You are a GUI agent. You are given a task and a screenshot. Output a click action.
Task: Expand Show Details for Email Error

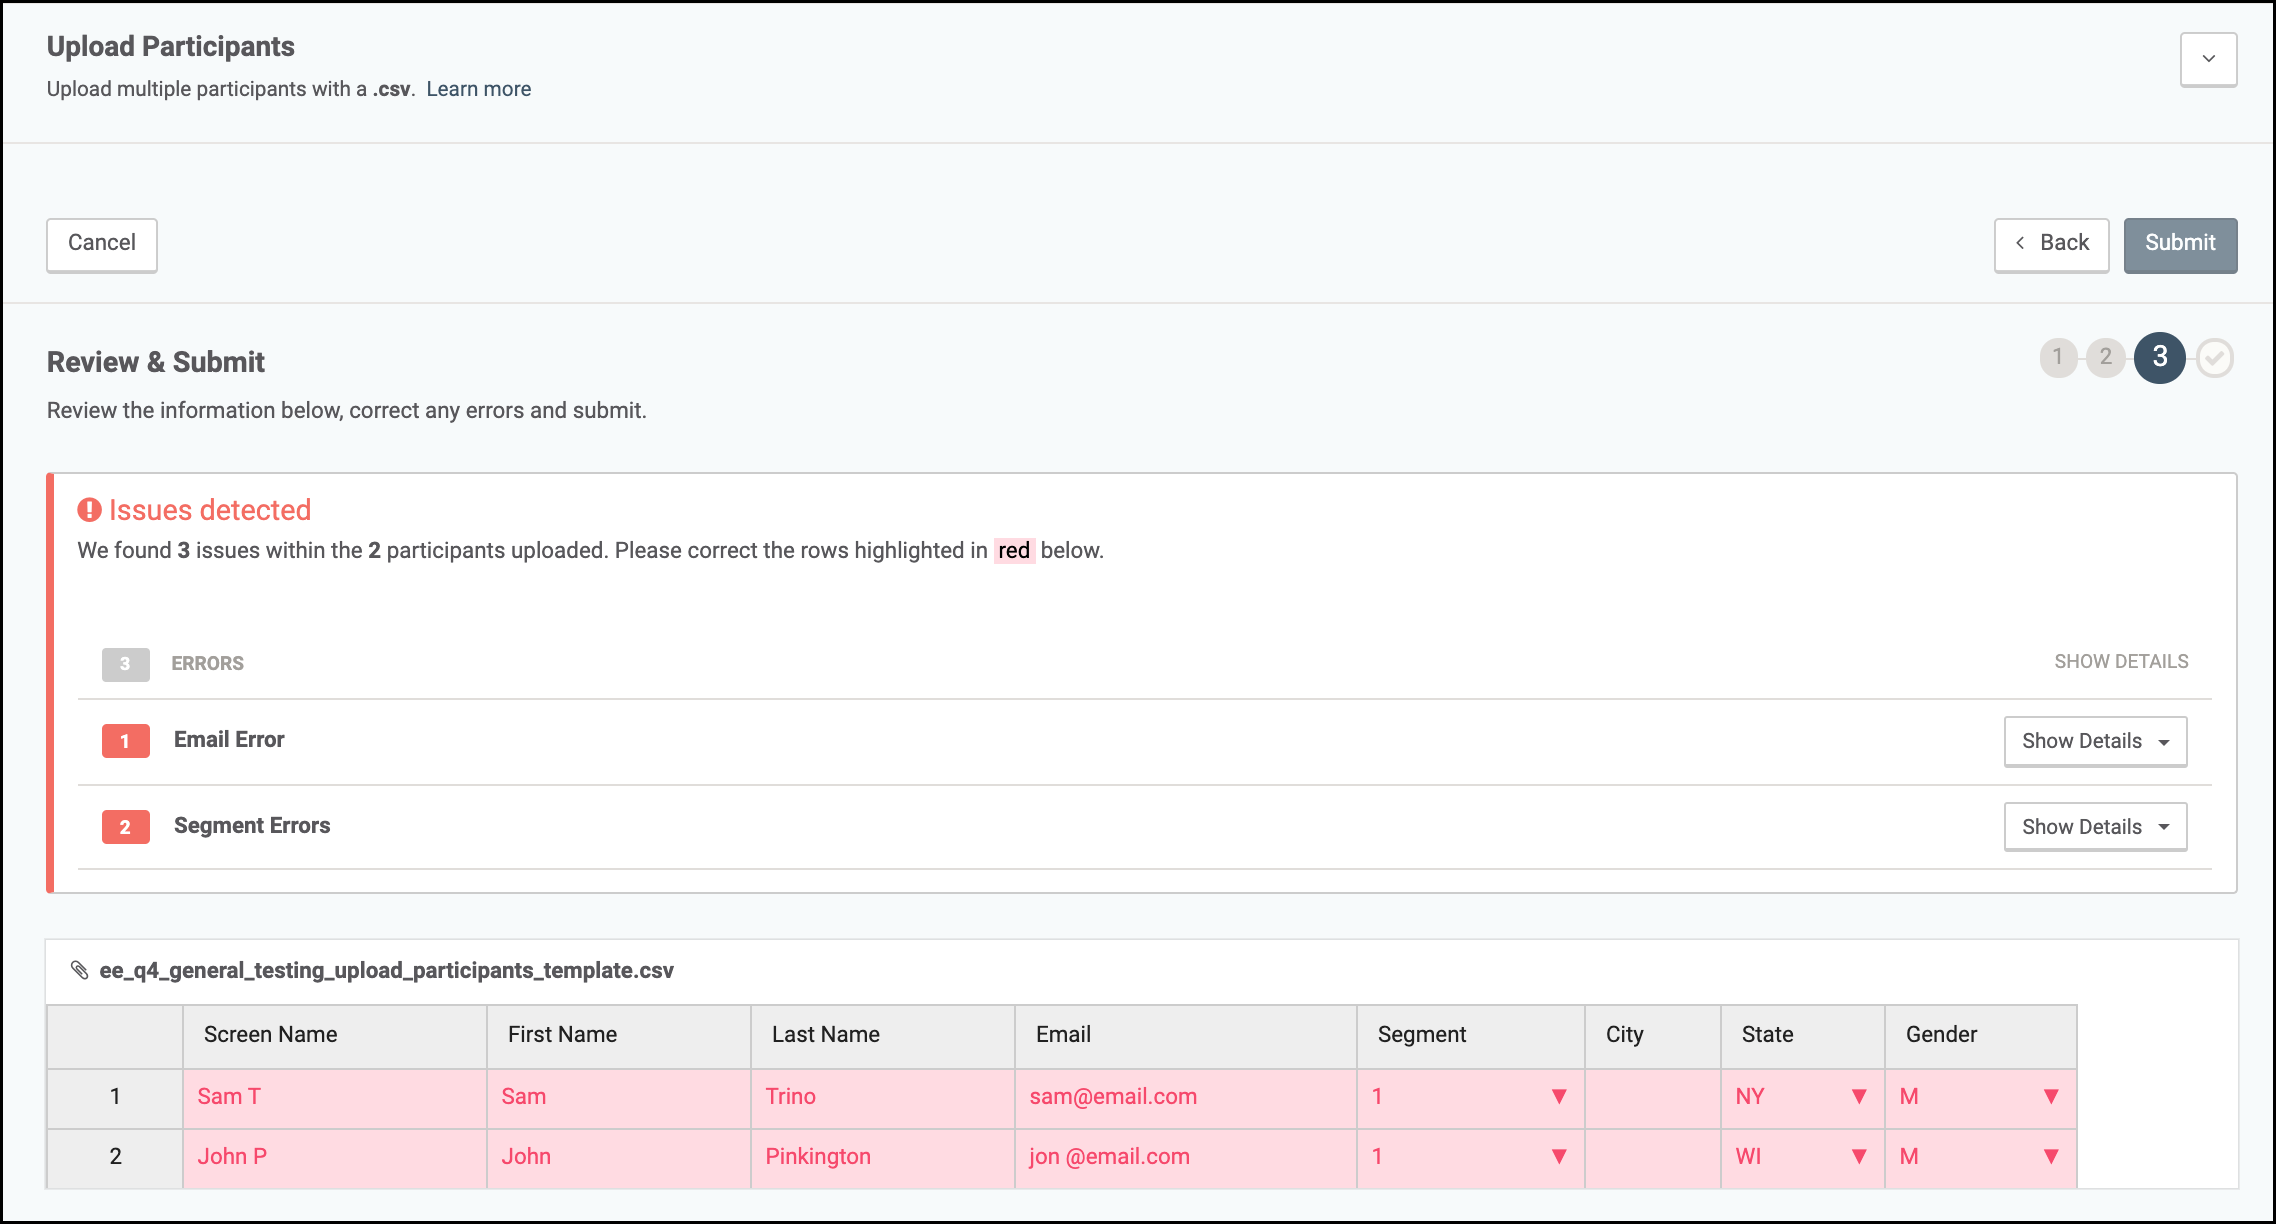(x=2095, y=741)
